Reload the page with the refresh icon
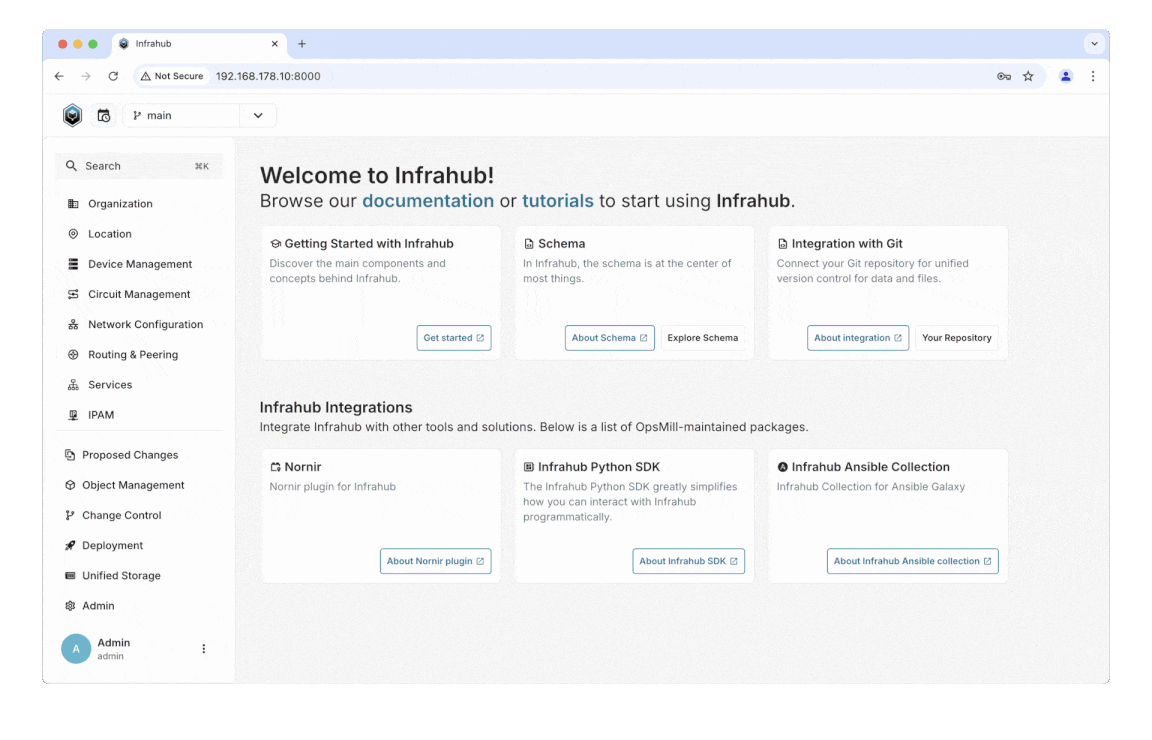The image size is (1152, 740). (x=113, y=76)
